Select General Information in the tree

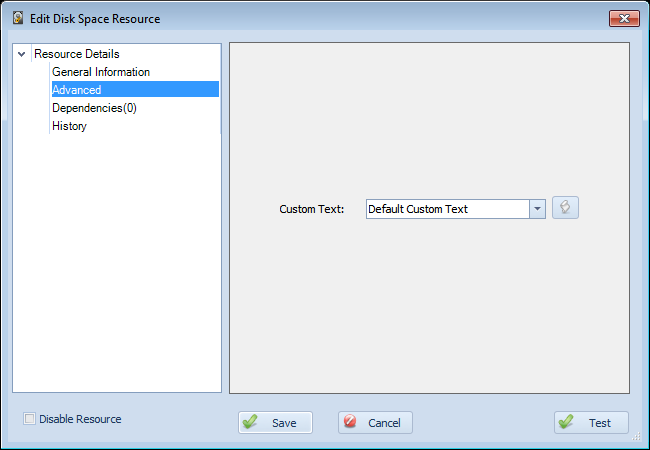click(x=101, y=72)
